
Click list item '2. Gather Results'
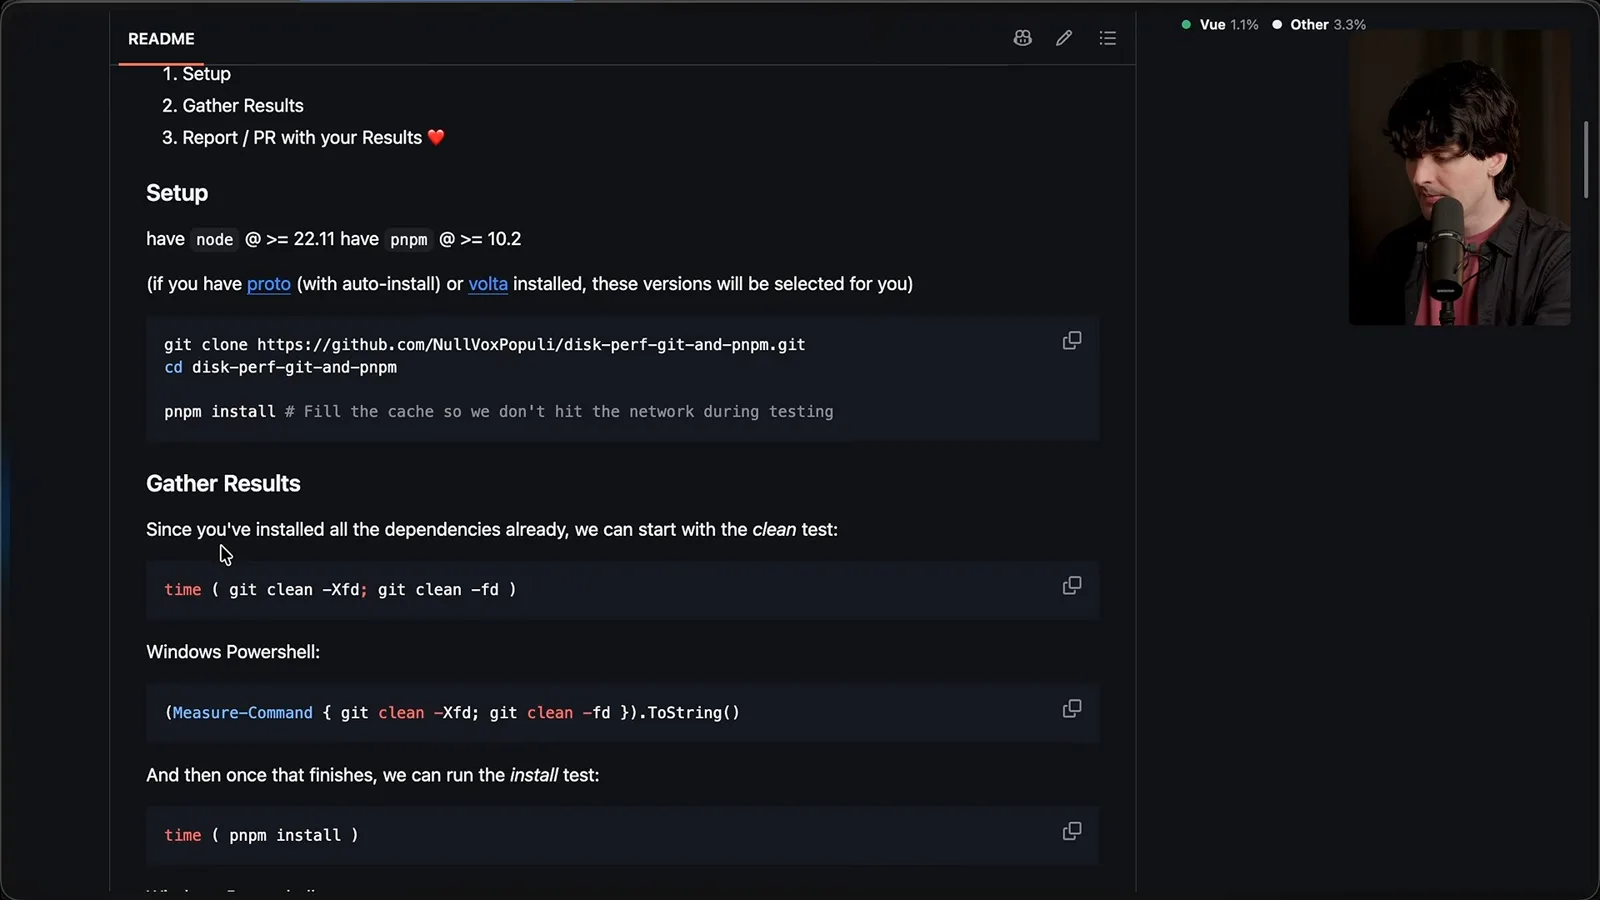pyautogui.click(x=233, y=106)
